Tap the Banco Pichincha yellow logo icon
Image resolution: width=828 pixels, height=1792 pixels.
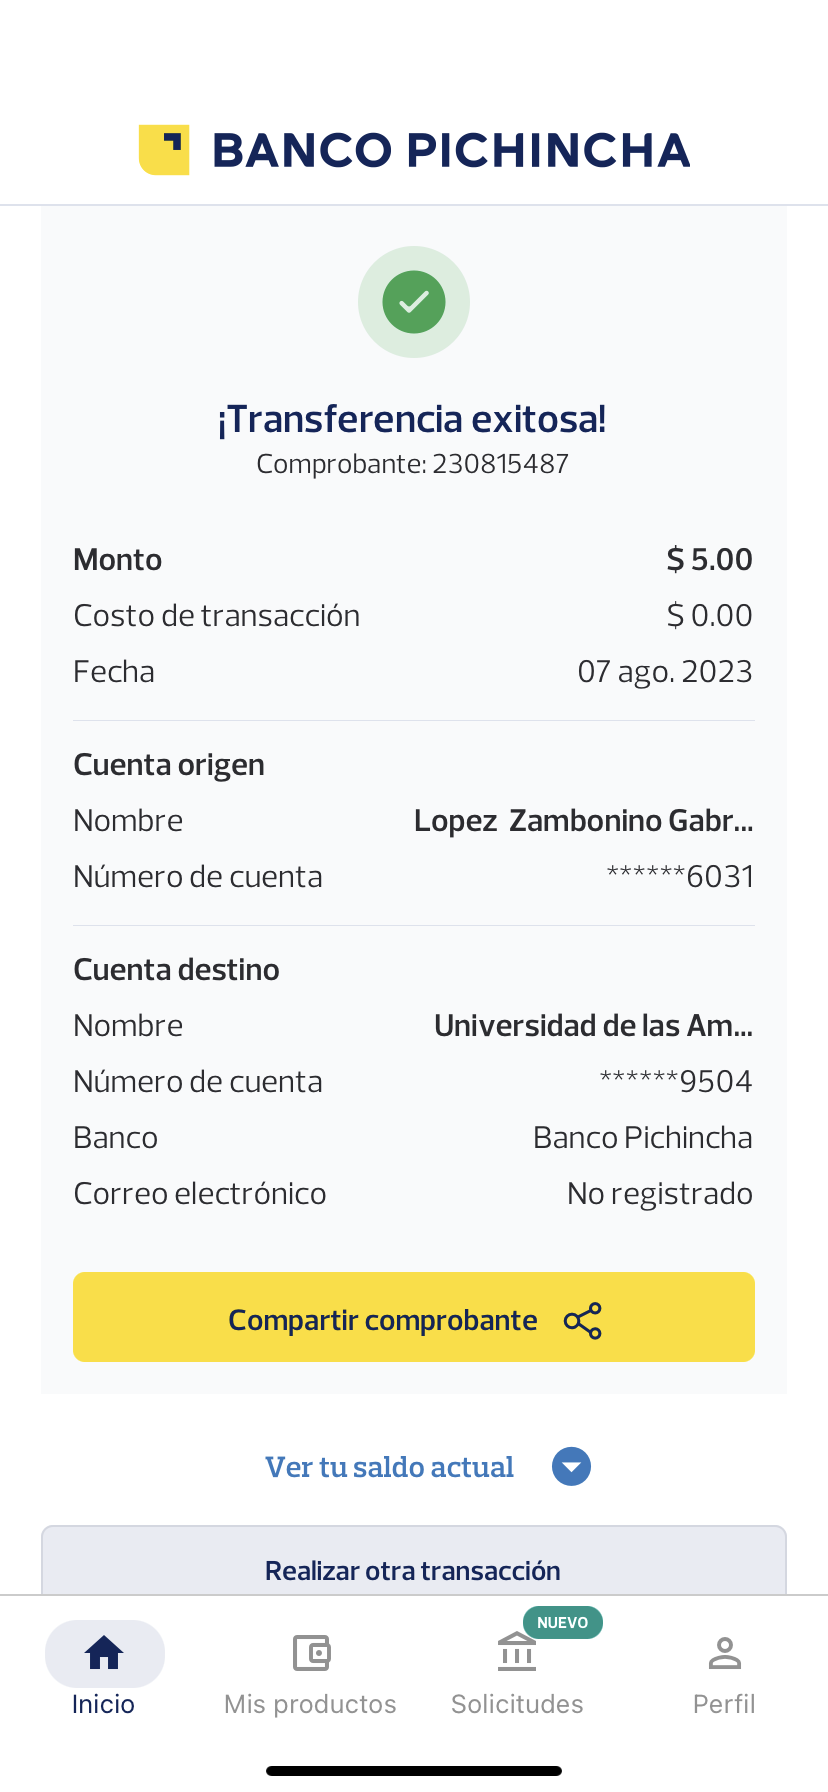[x=164, y=150]
